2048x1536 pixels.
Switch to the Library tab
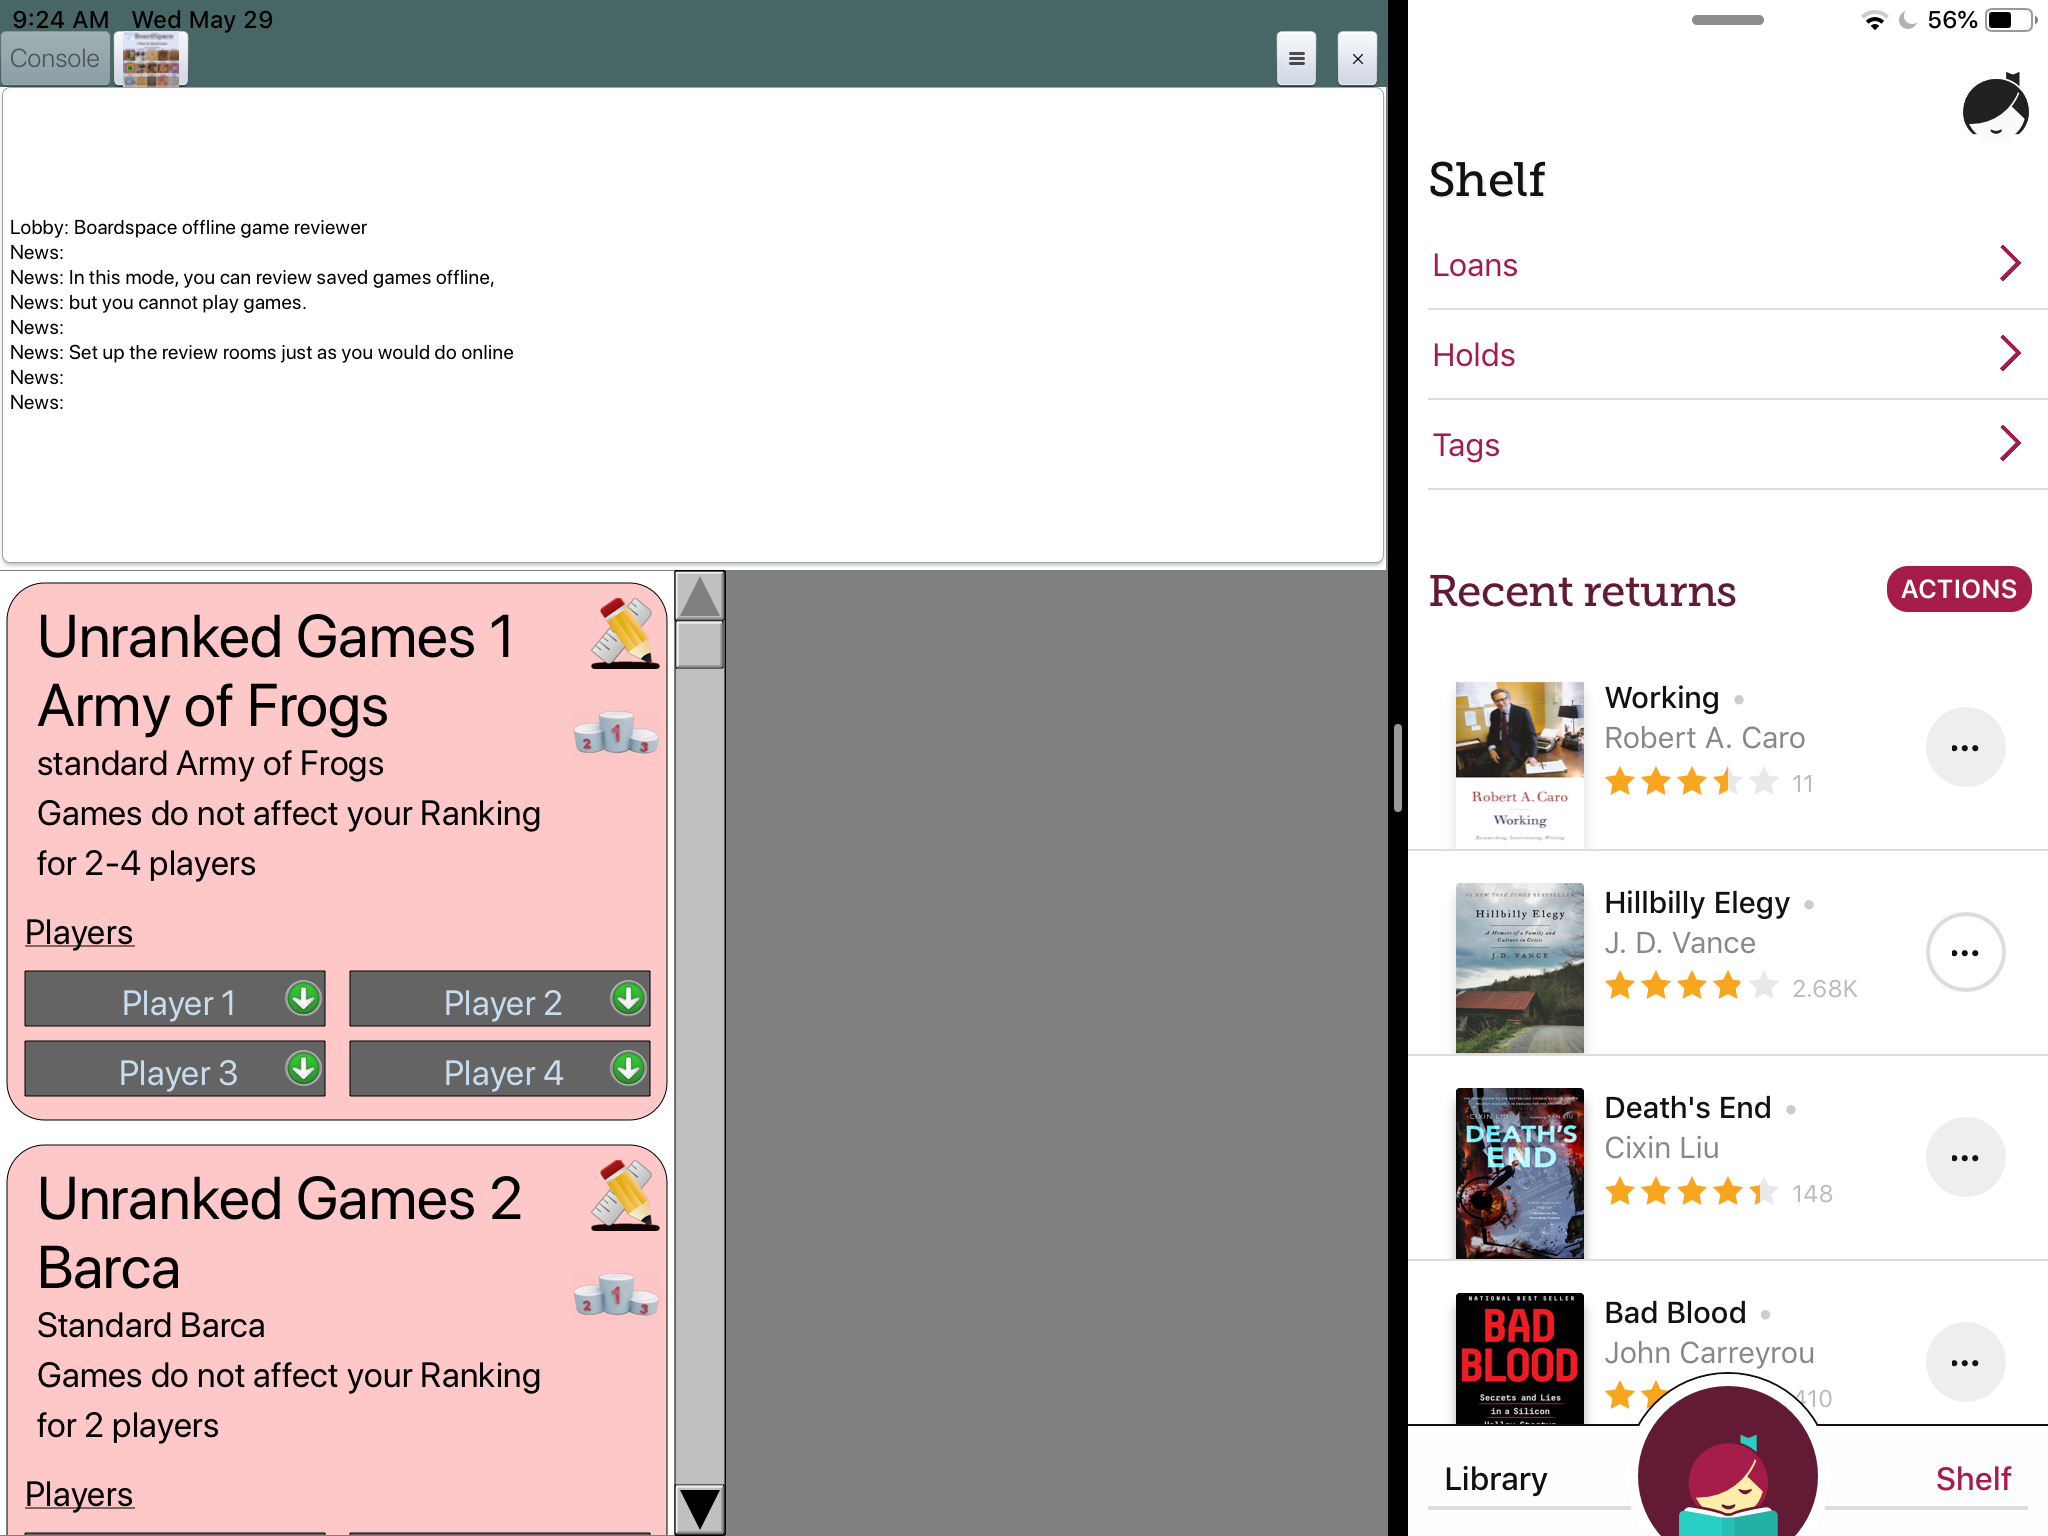pos(1494,1477)
